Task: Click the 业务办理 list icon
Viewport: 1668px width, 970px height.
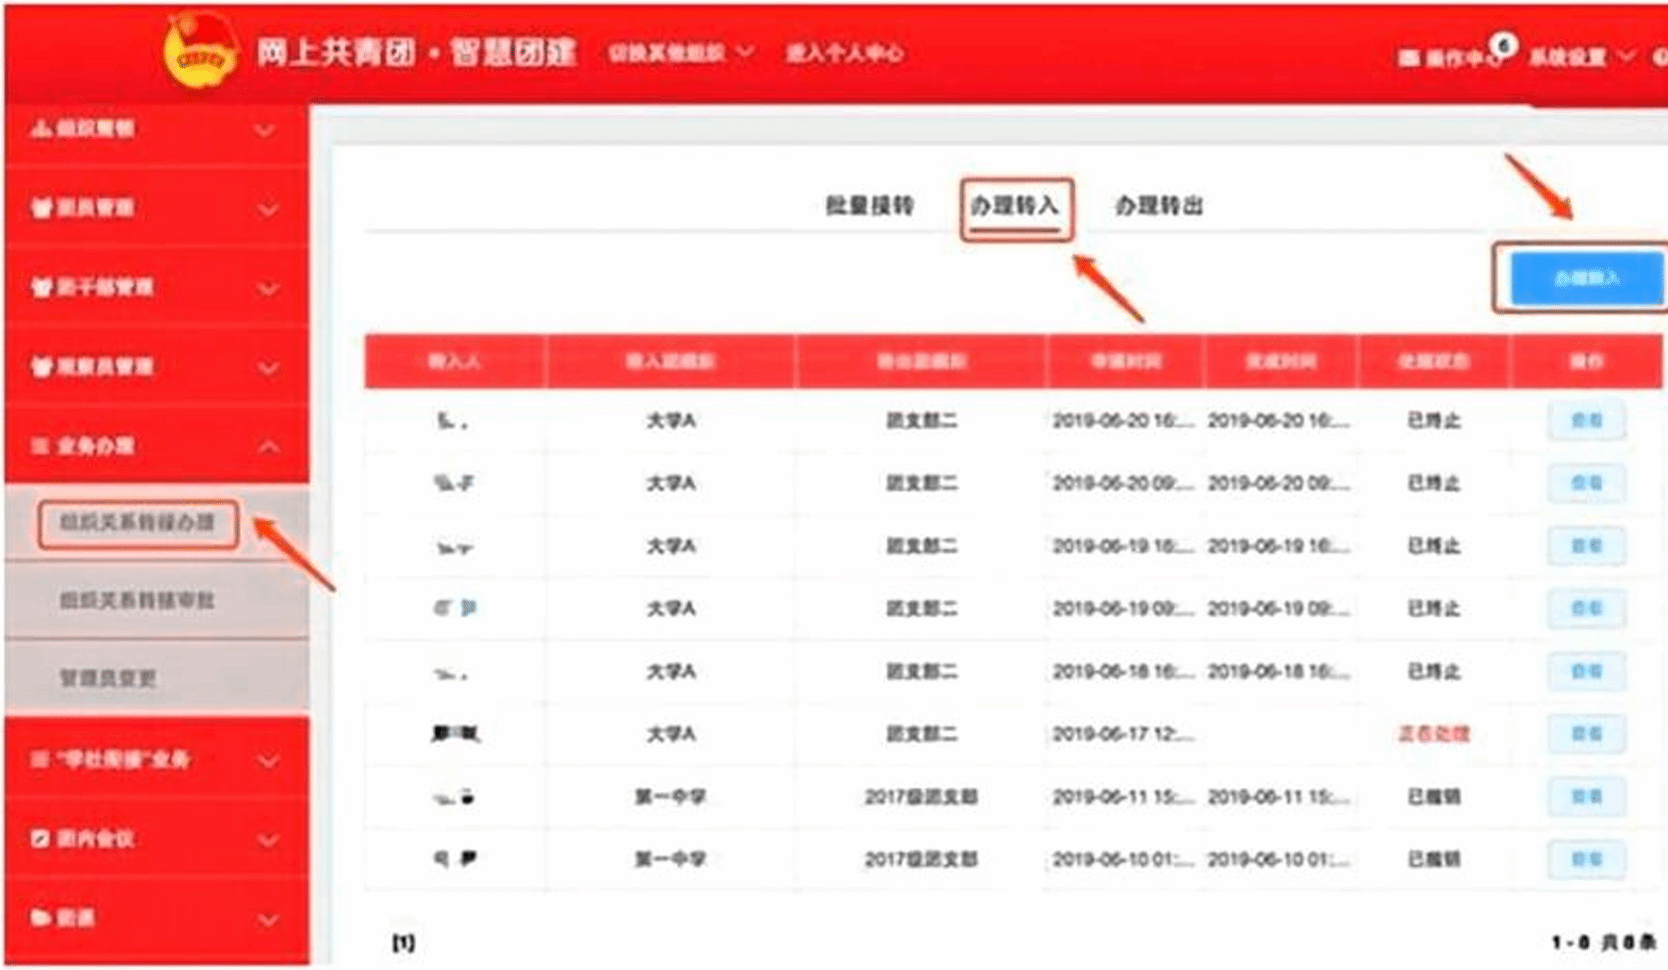Action: [40, 446]
